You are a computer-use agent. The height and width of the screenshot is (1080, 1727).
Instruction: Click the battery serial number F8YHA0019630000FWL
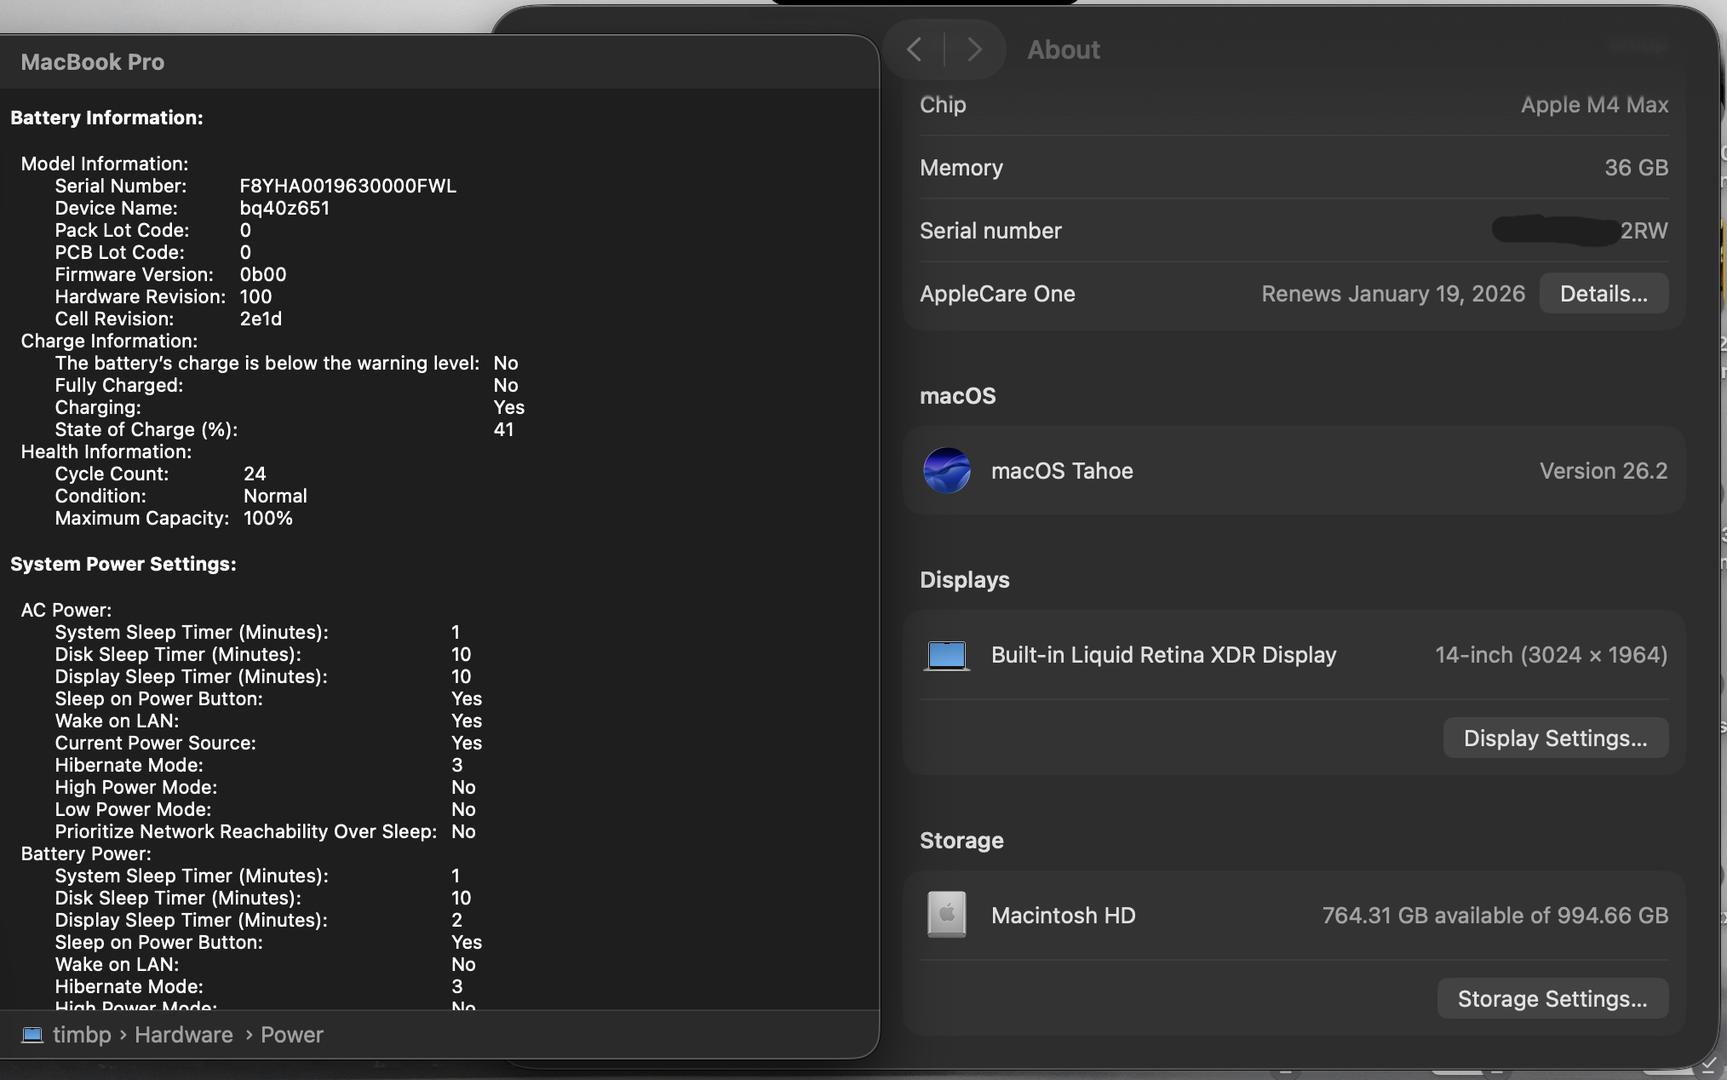coord(347,186)
